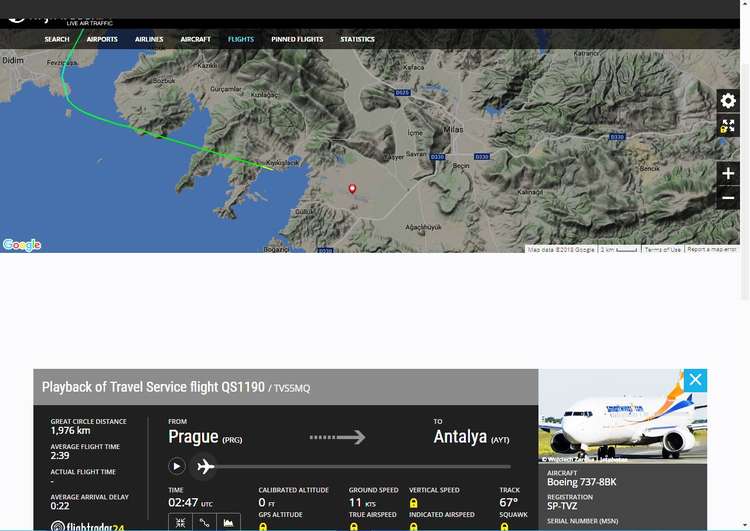Open the Statistics menu

tap(357, 39)
